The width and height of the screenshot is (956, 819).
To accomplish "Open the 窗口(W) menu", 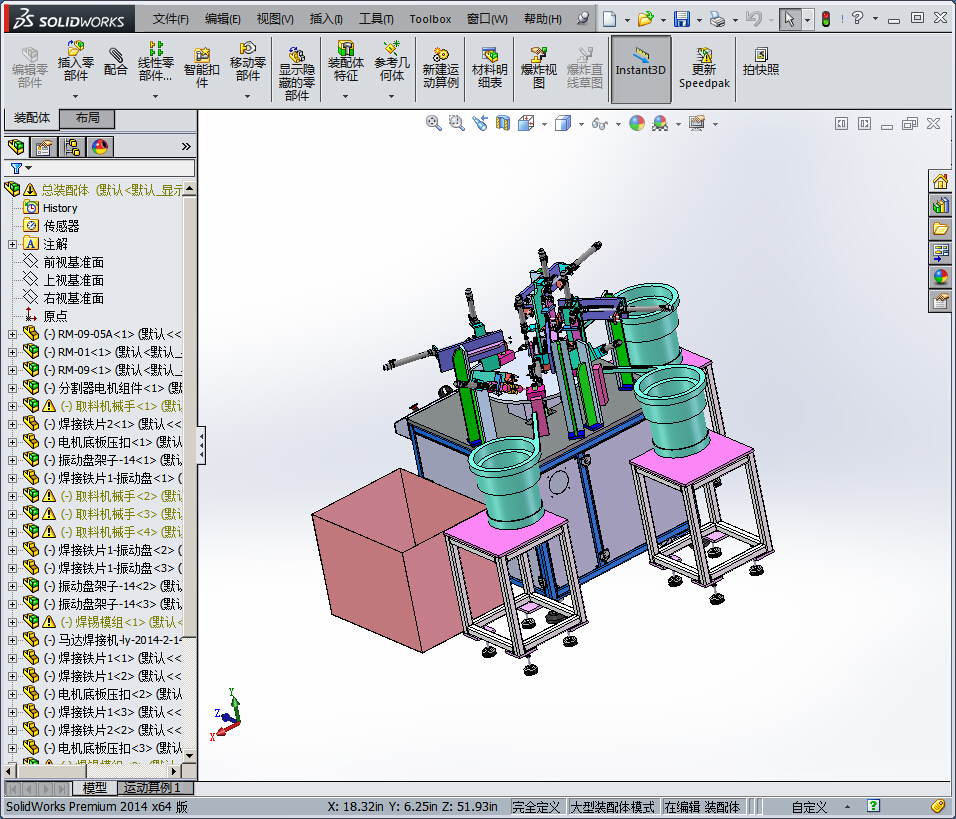I will [x=487, y=19].
